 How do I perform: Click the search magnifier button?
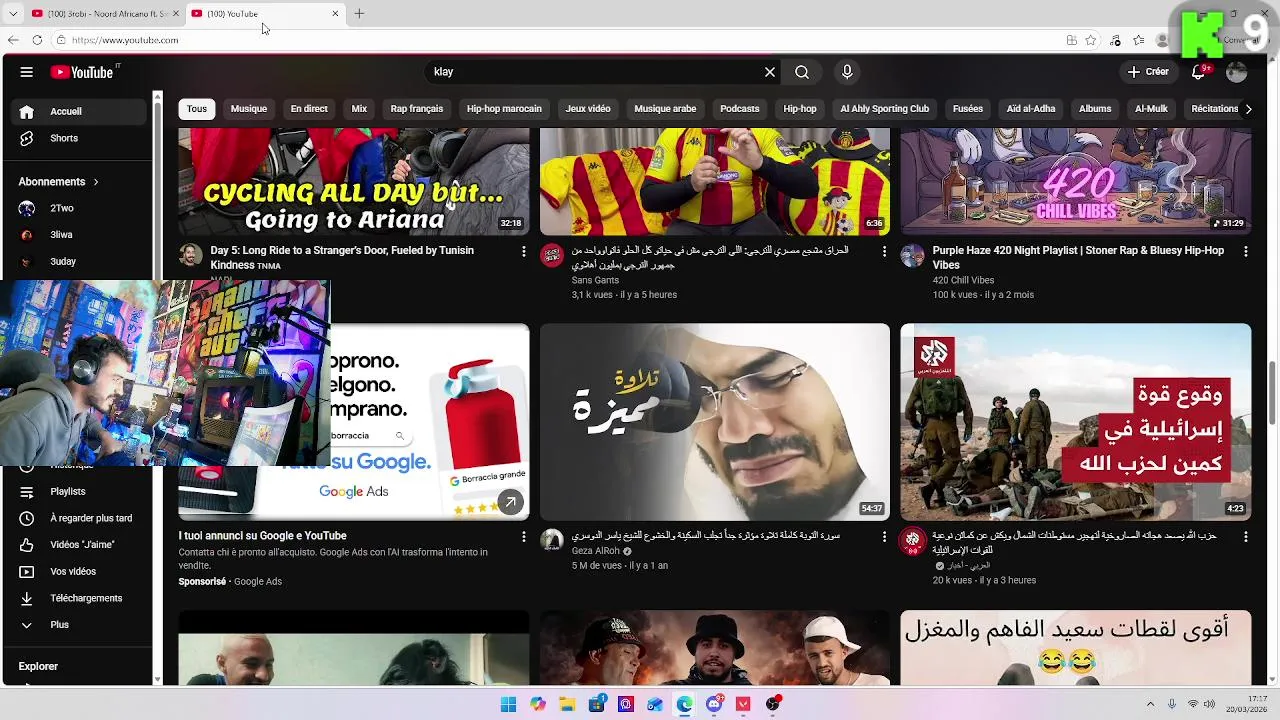pyautogui.click(x=802, y=72)
